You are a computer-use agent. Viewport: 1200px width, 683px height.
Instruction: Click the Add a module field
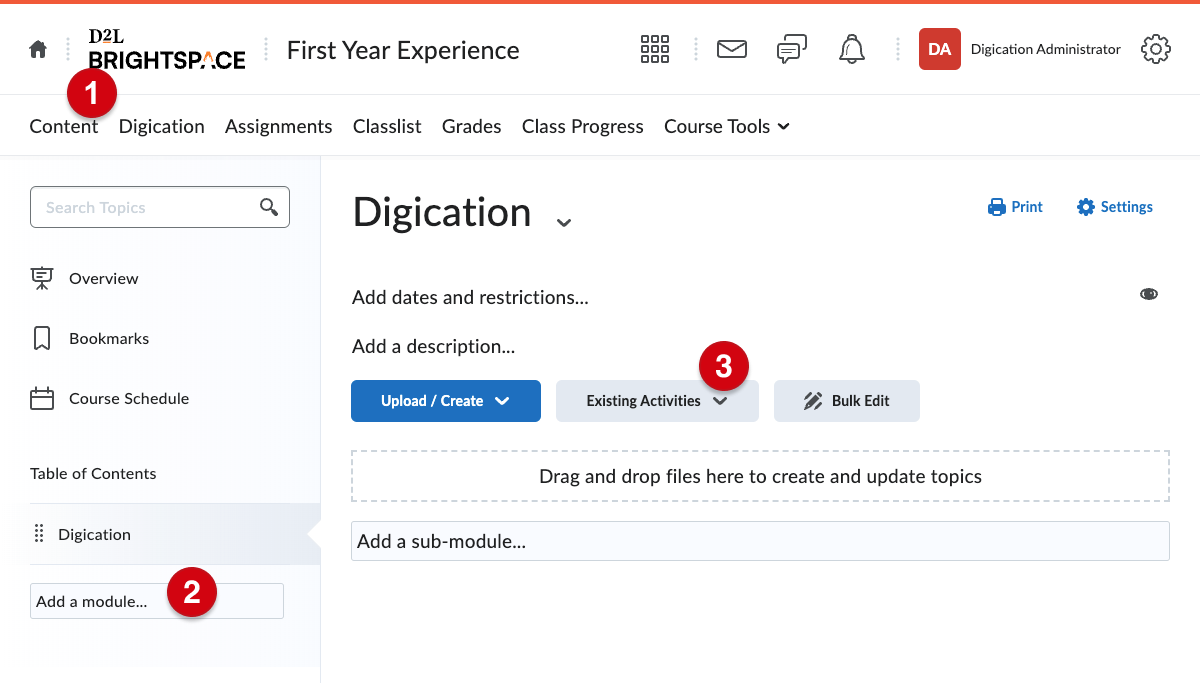[x=157, y=601]
